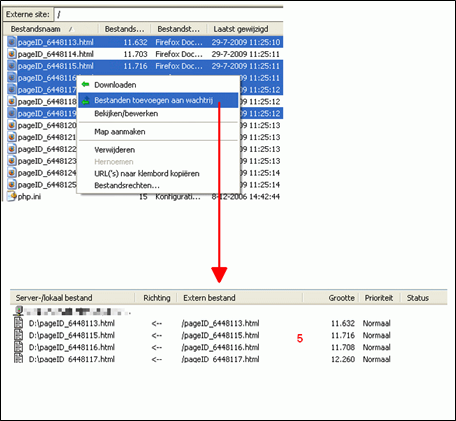This screenshot has height=421, width=456.
Task: Click the Firefox icon of pageID_6448115.html
Action: (12, 66)
